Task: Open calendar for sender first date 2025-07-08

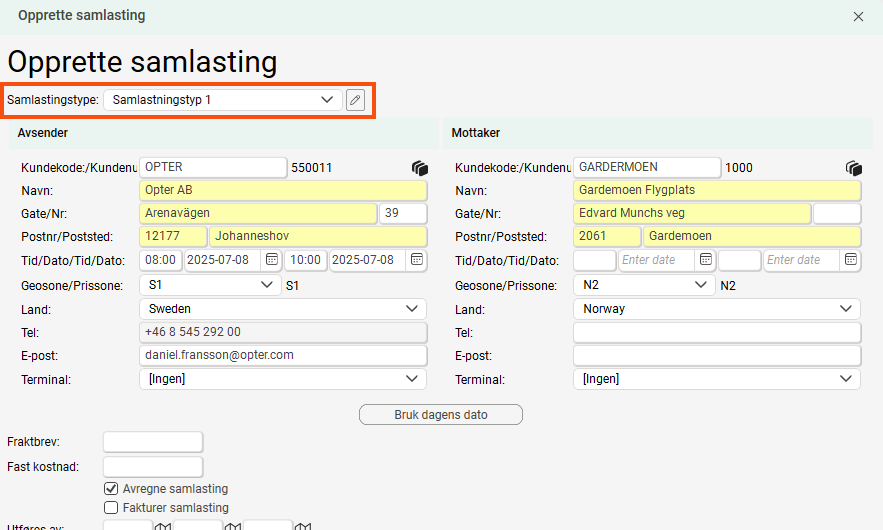Action: tap(271, 260)
